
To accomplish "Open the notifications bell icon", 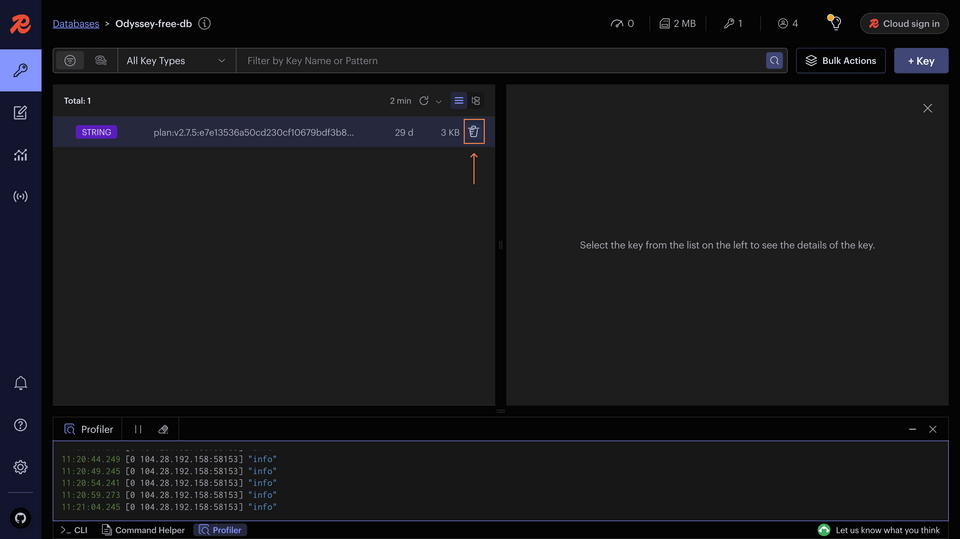I will tap(20, 383).
